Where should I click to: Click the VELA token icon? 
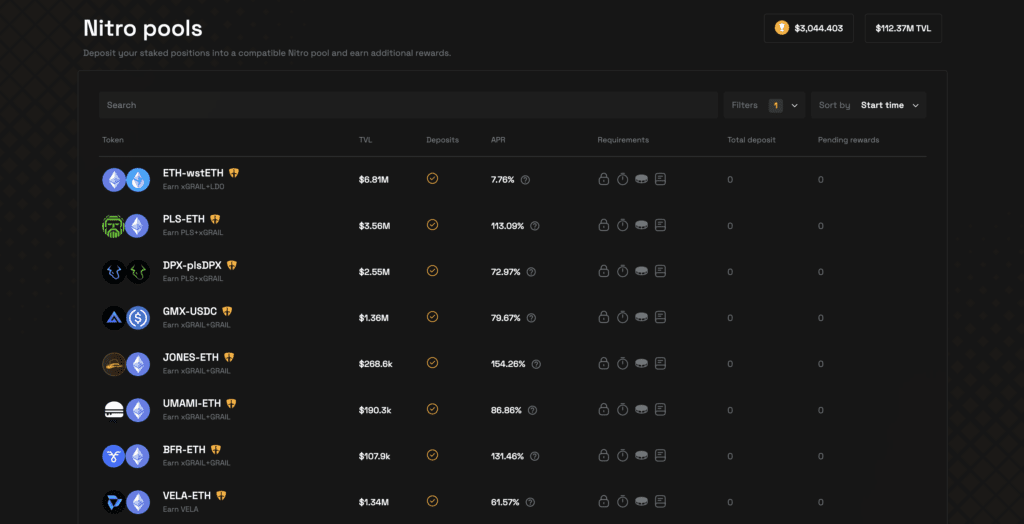click(114, 502)
